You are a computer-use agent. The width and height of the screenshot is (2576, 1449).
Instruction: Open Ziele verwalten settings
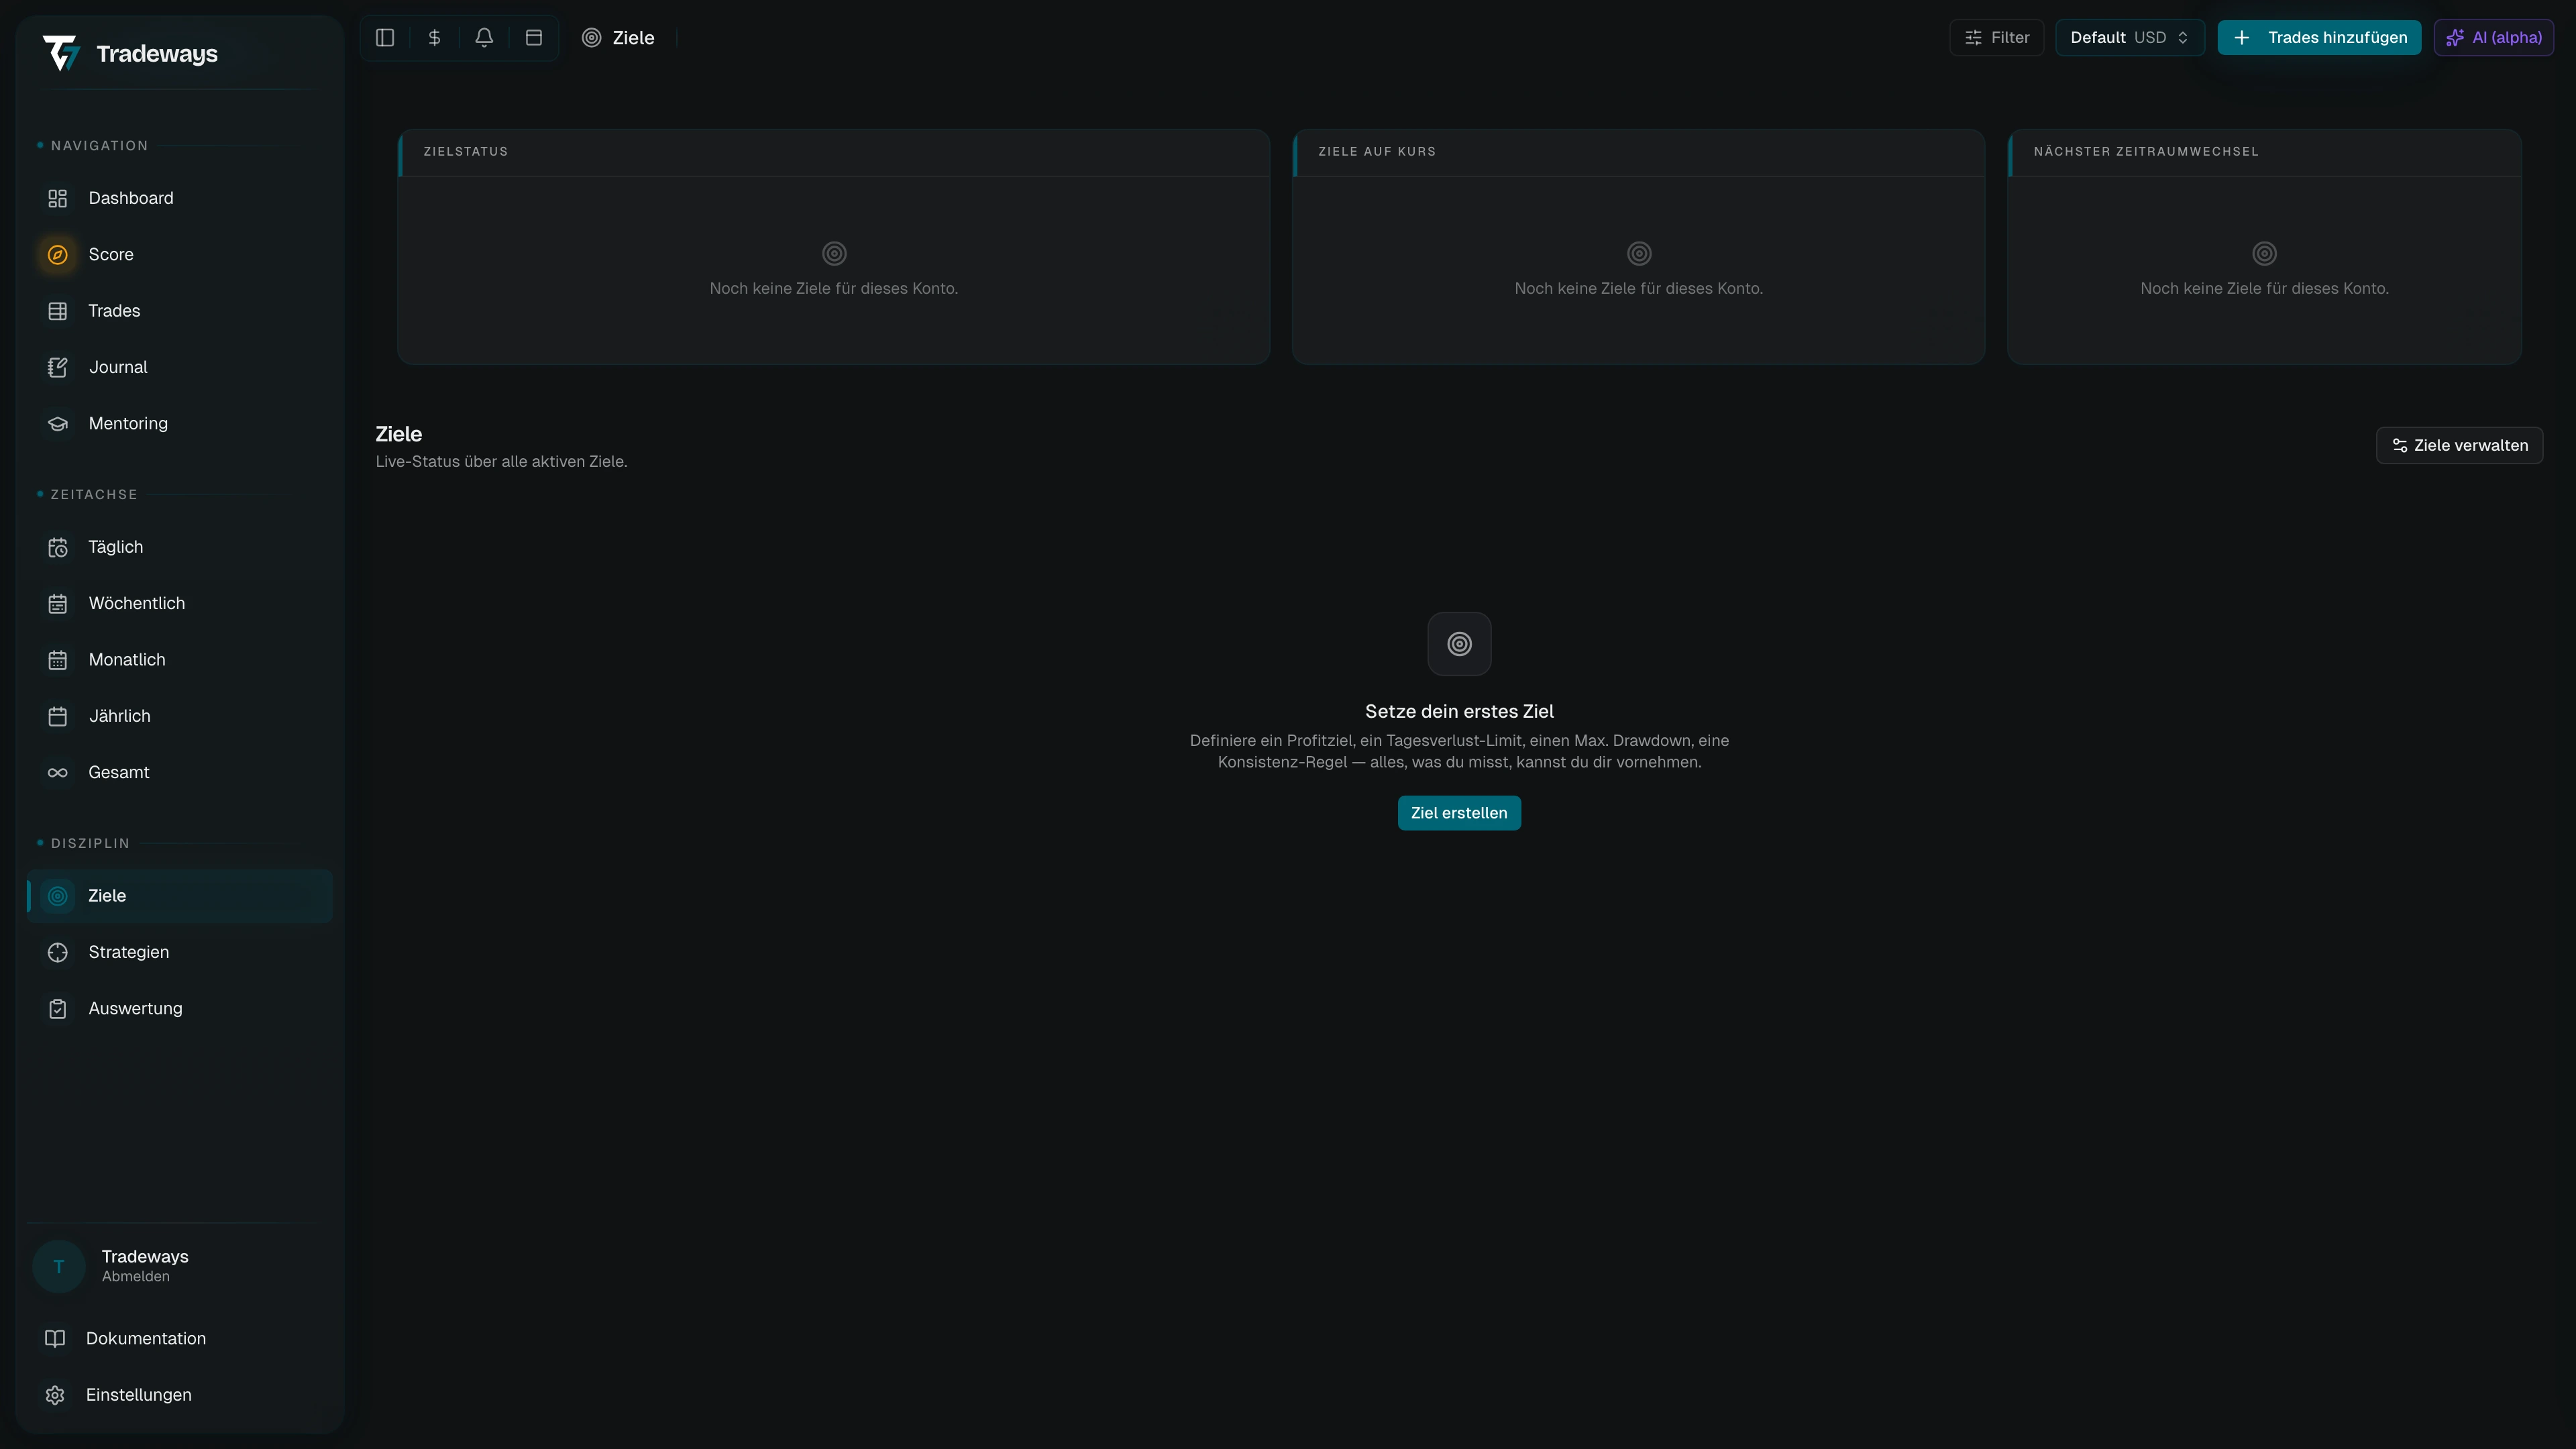(x=2459, y=445)
